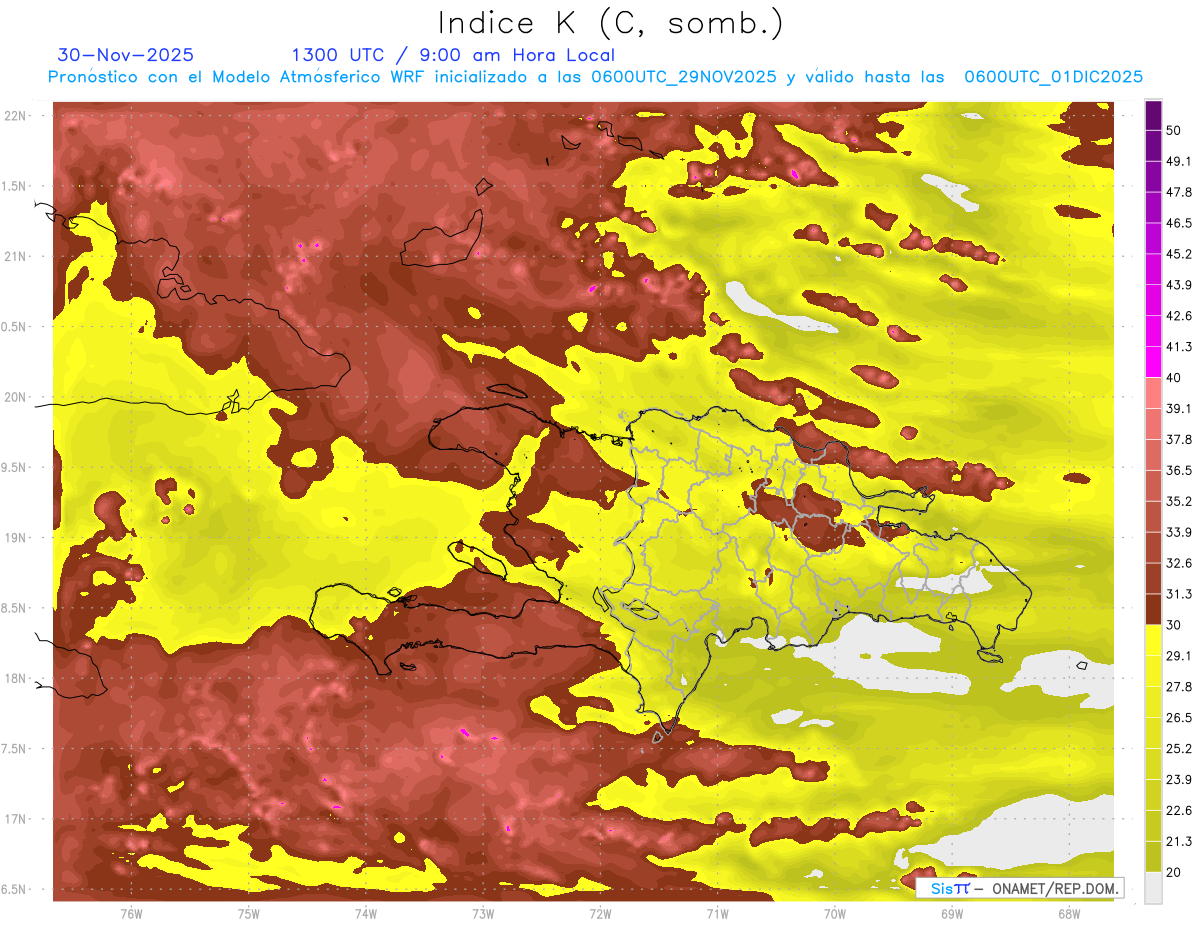
Task: Click the colorbar value "31.3"
Action: coord(1178,595)
